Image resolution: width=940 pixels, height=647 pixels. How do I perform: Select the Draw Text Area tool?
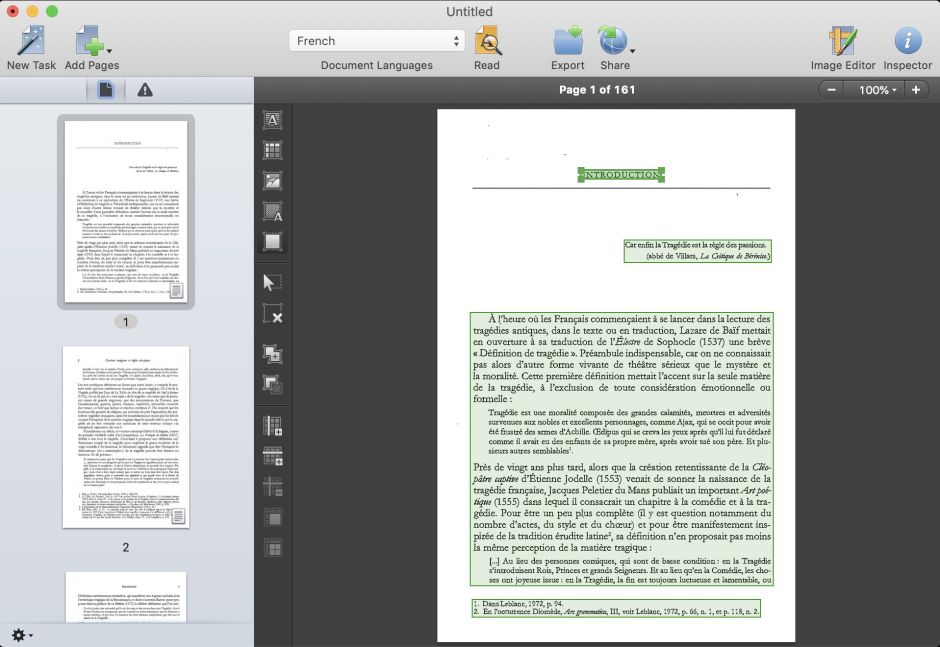tap(272, 120)
